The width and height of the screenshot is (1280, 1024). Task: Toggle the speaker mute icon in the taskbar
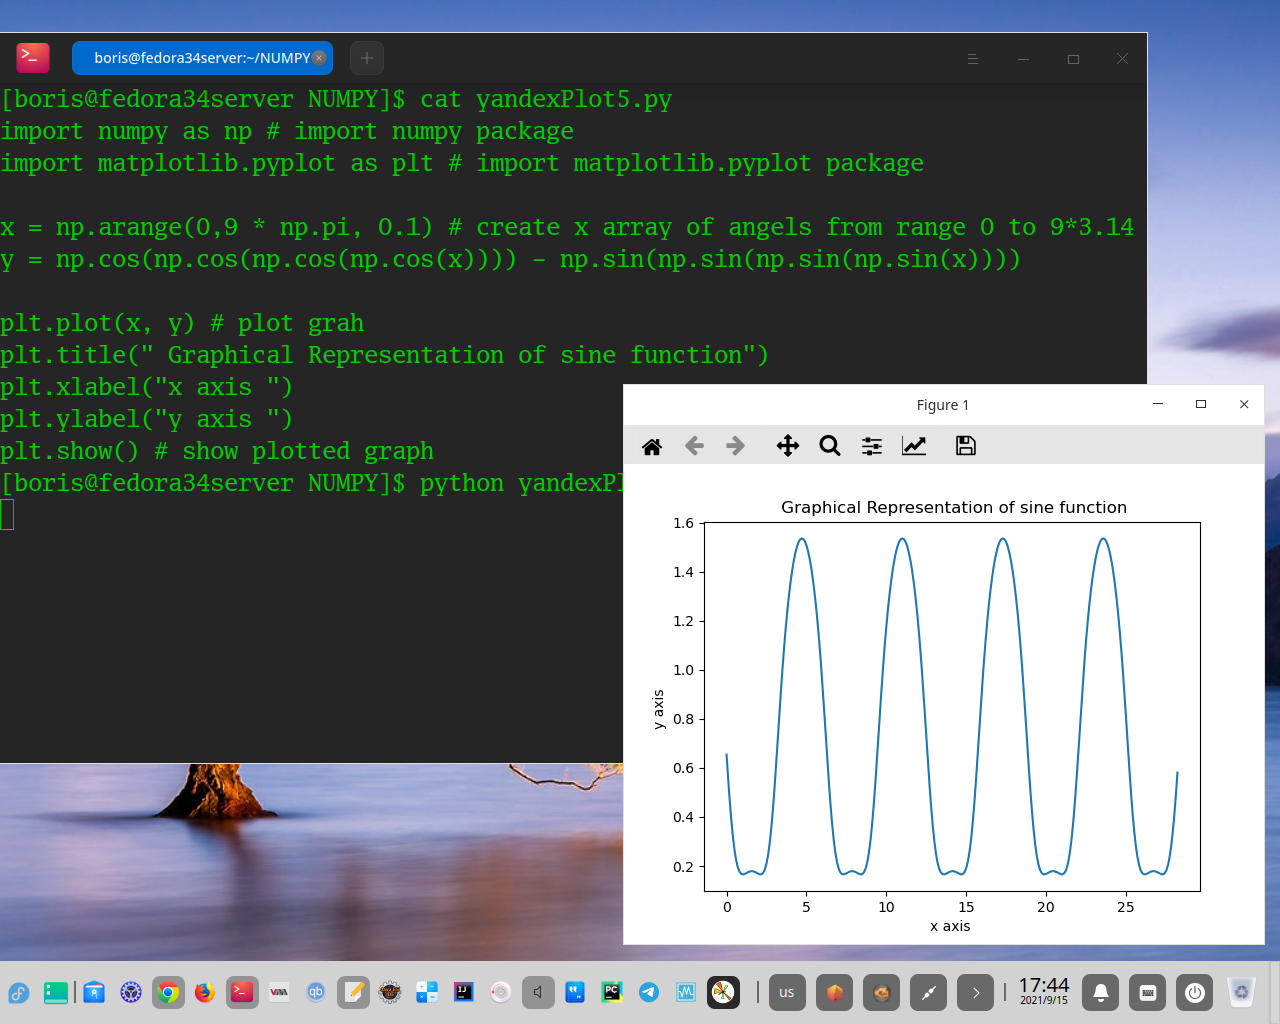[x=538, y=993]
